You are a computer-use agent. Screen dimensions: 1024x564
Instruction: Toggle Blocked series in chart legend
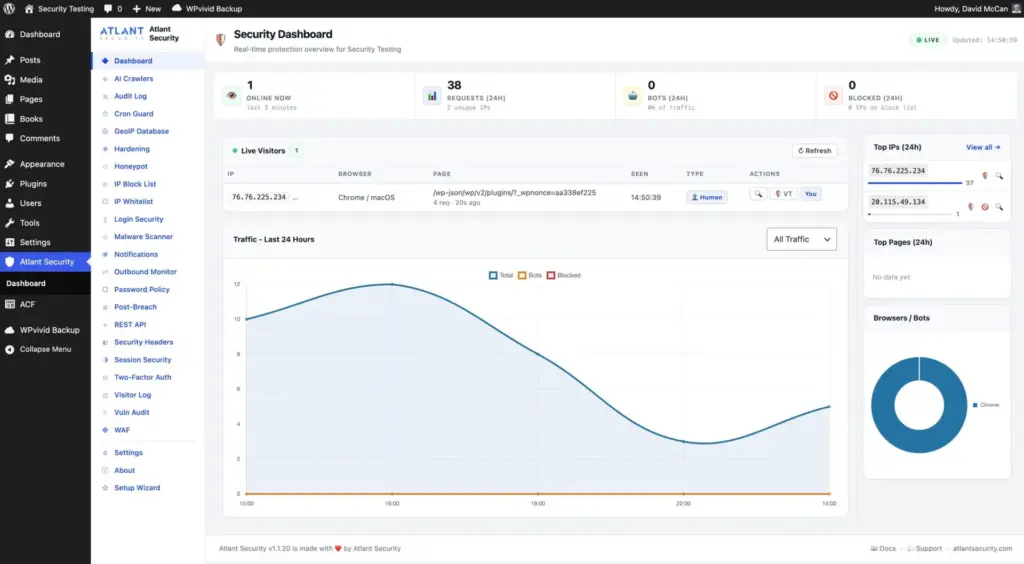coord(564,275)
